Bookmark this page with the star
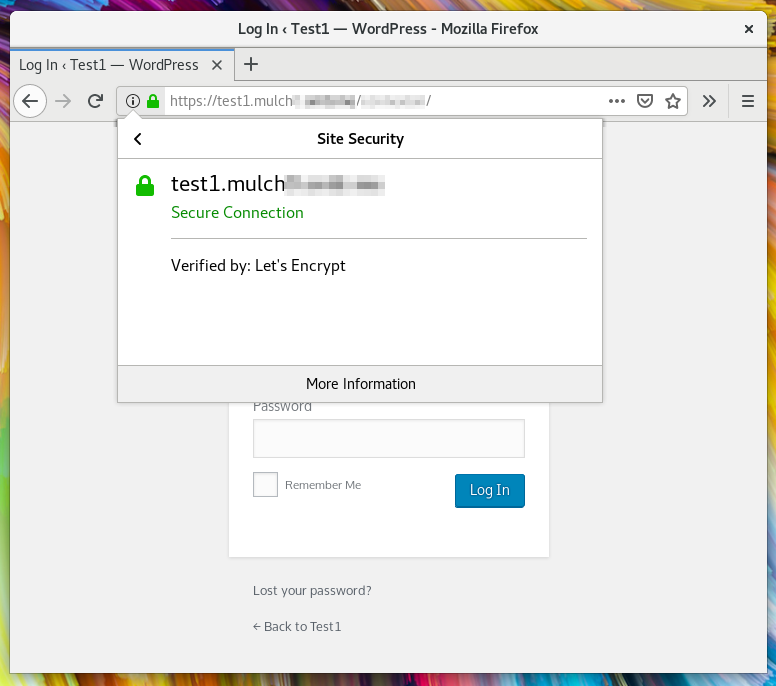 coord(673,101)
